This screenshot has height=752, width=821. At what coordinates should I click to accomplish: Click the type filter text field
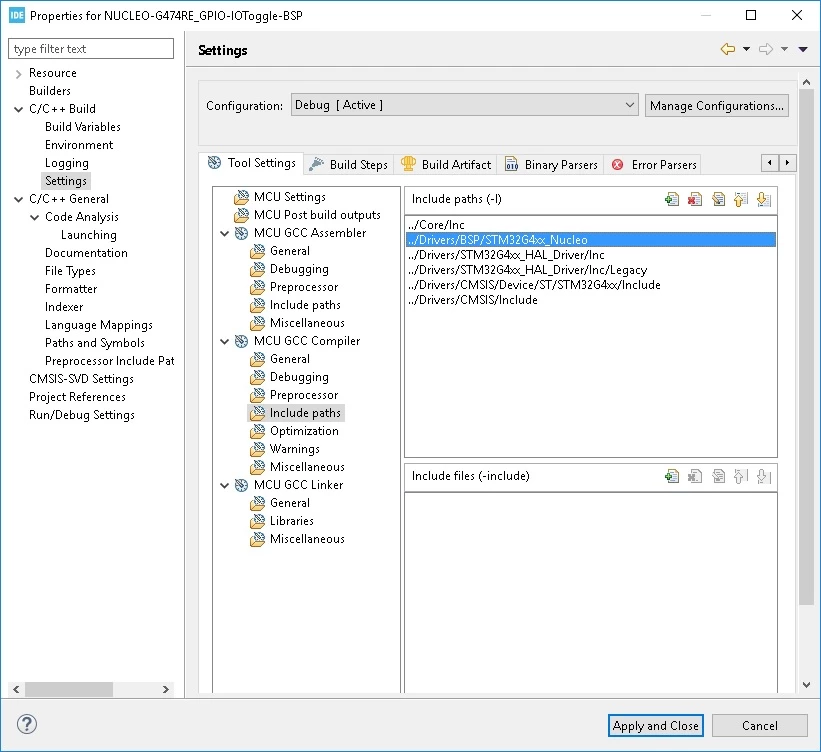pyautogui.click(x=91, y=49)
